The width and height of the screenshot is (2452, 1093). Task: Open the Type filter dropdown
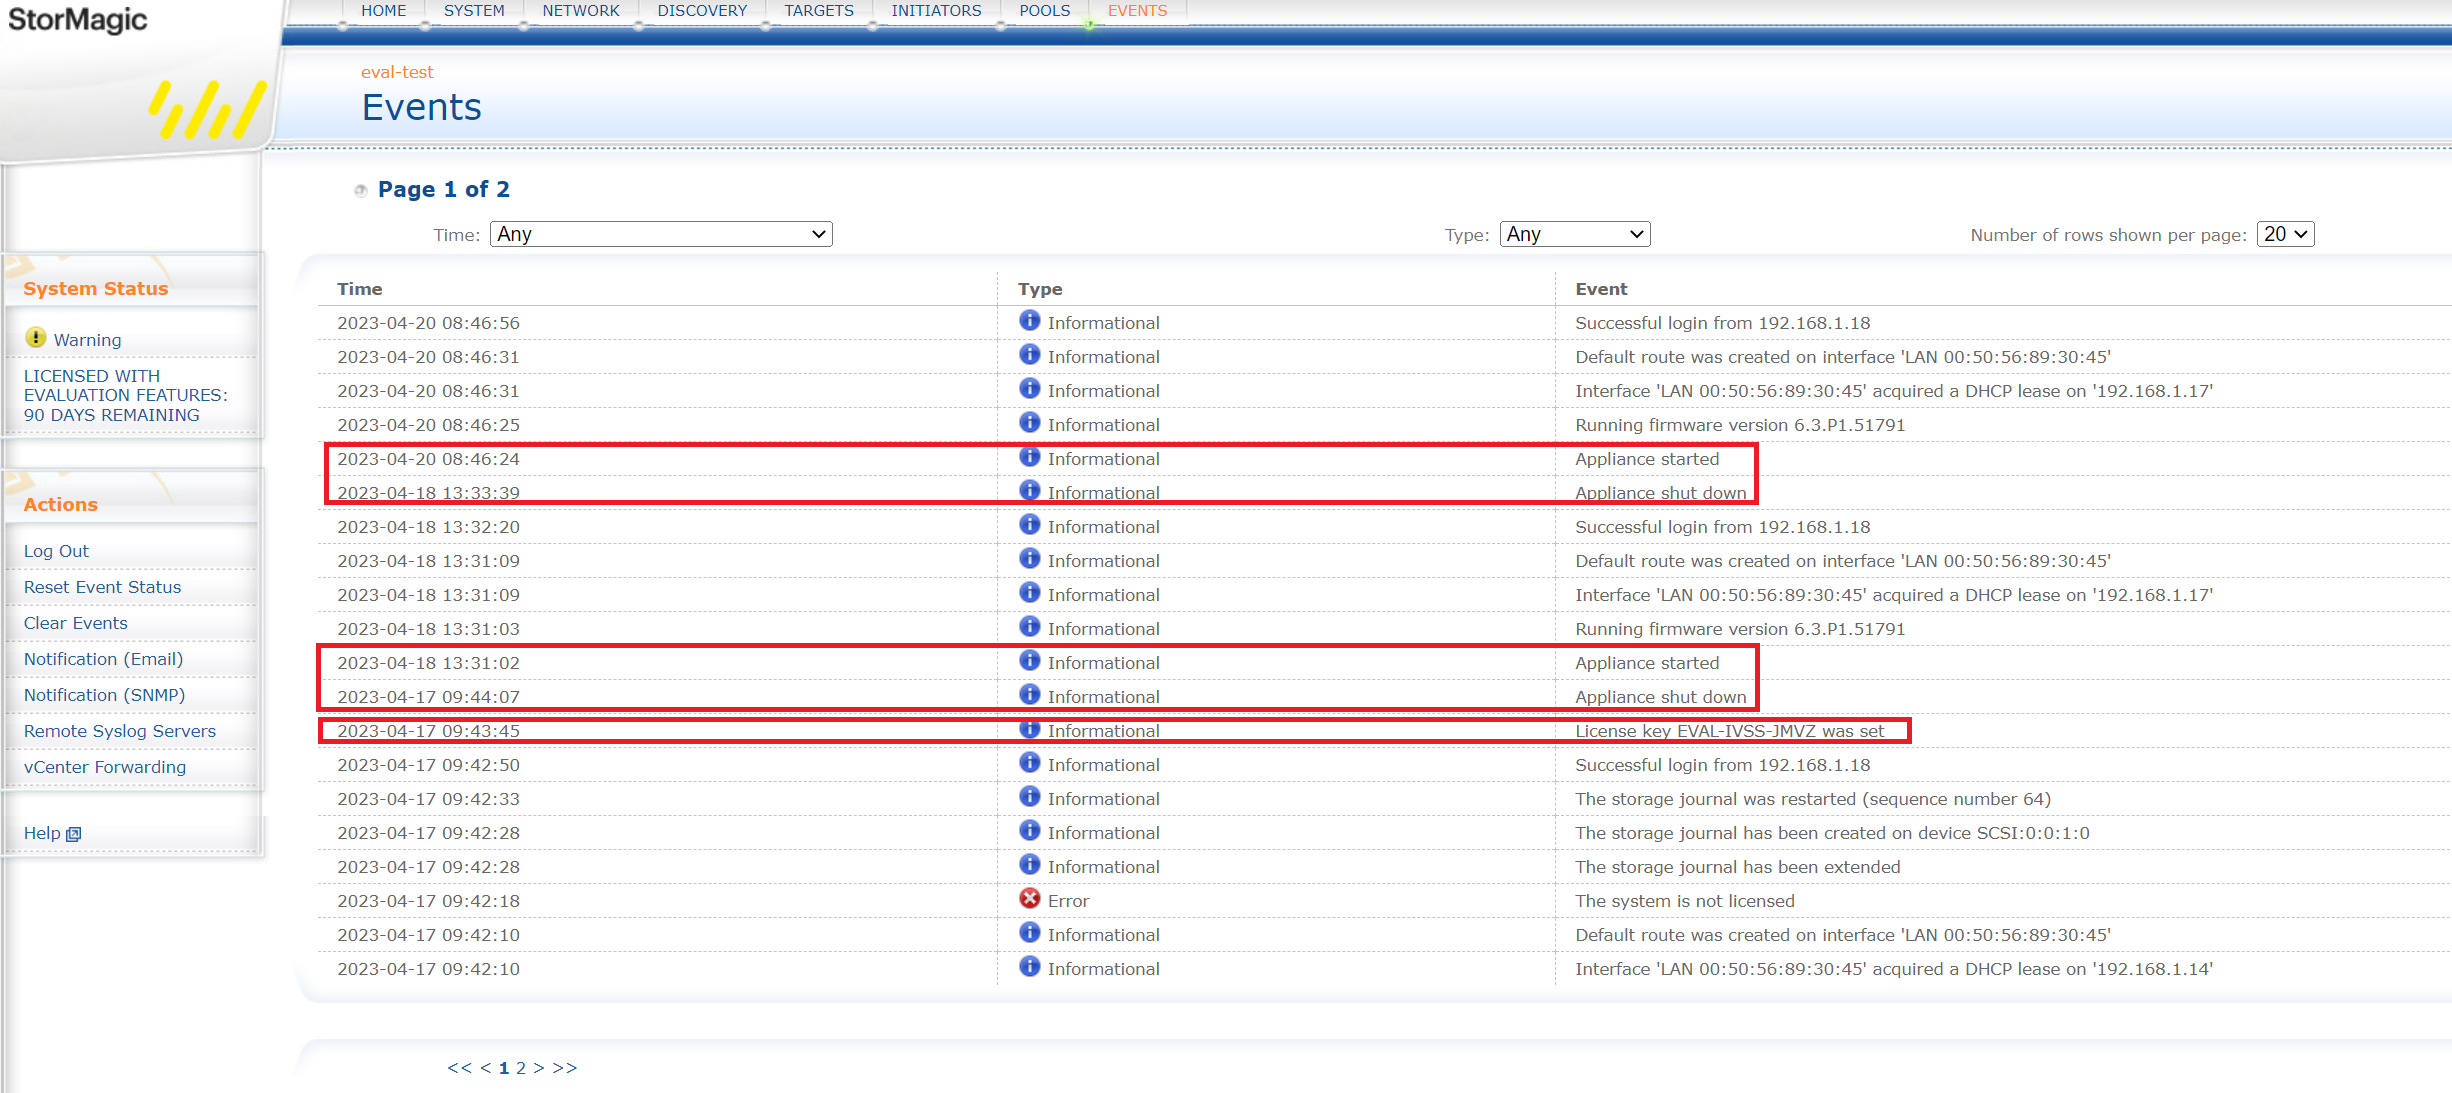pos(1575,234)
